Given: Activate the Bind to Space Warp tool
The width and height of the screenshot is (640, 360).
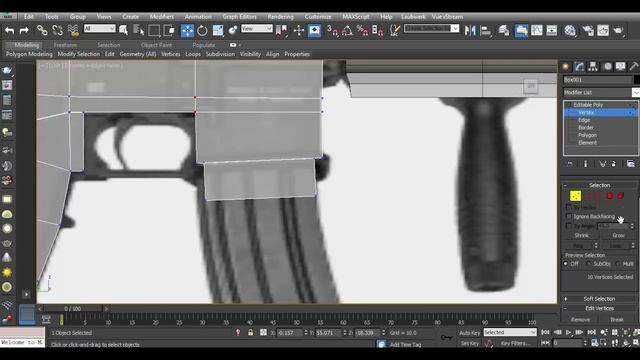Looking at the screenshot, I should pos(73,30).
